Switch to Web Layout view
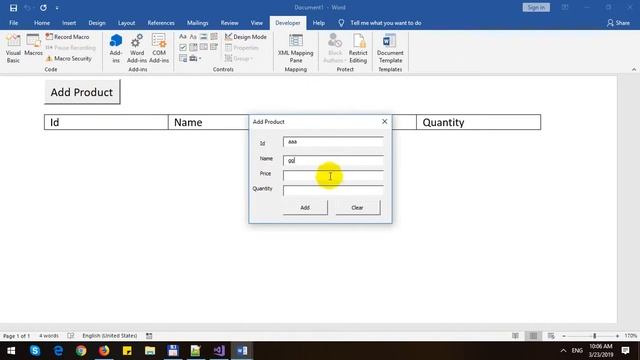This screenshot has height=360, width=640. (x=551, y=336)
